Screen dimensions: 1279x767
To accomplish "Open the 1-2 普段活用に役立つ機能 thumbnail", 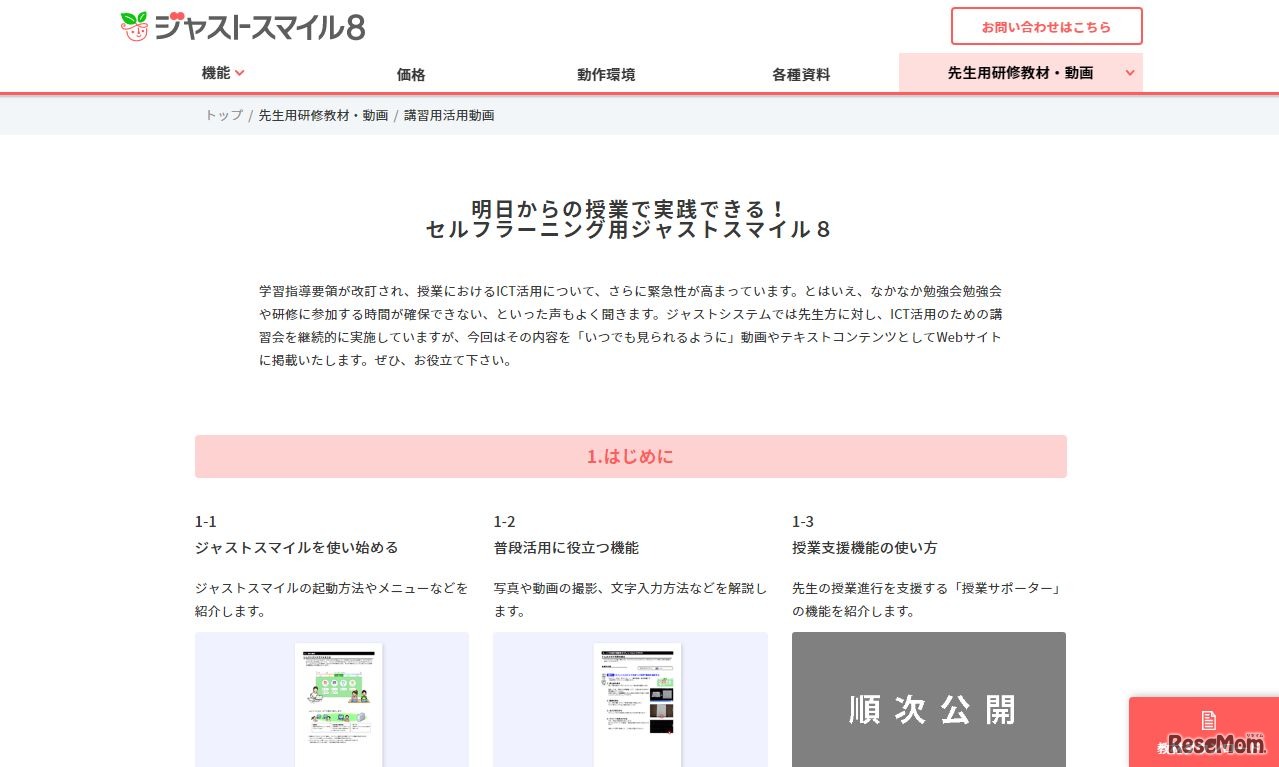I will (630, 700).
